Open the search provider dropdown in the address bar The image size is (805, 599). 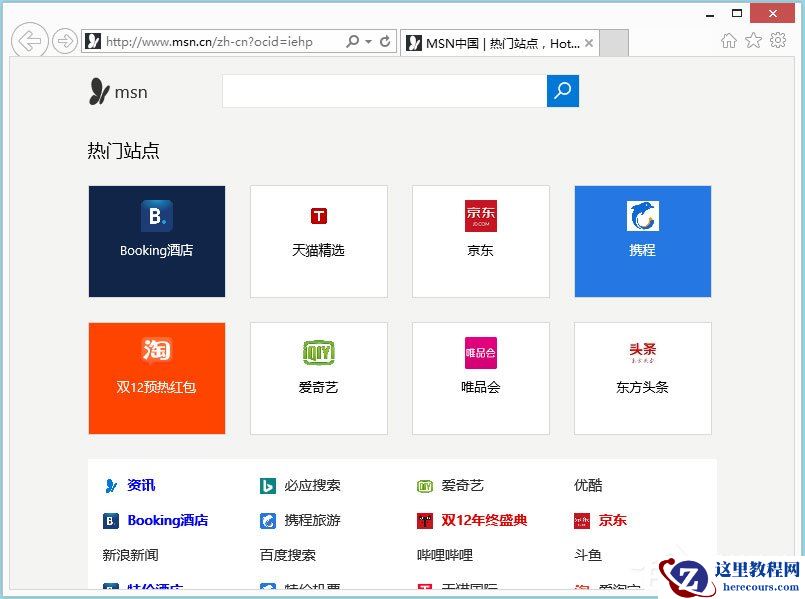[x=368, y=41]
